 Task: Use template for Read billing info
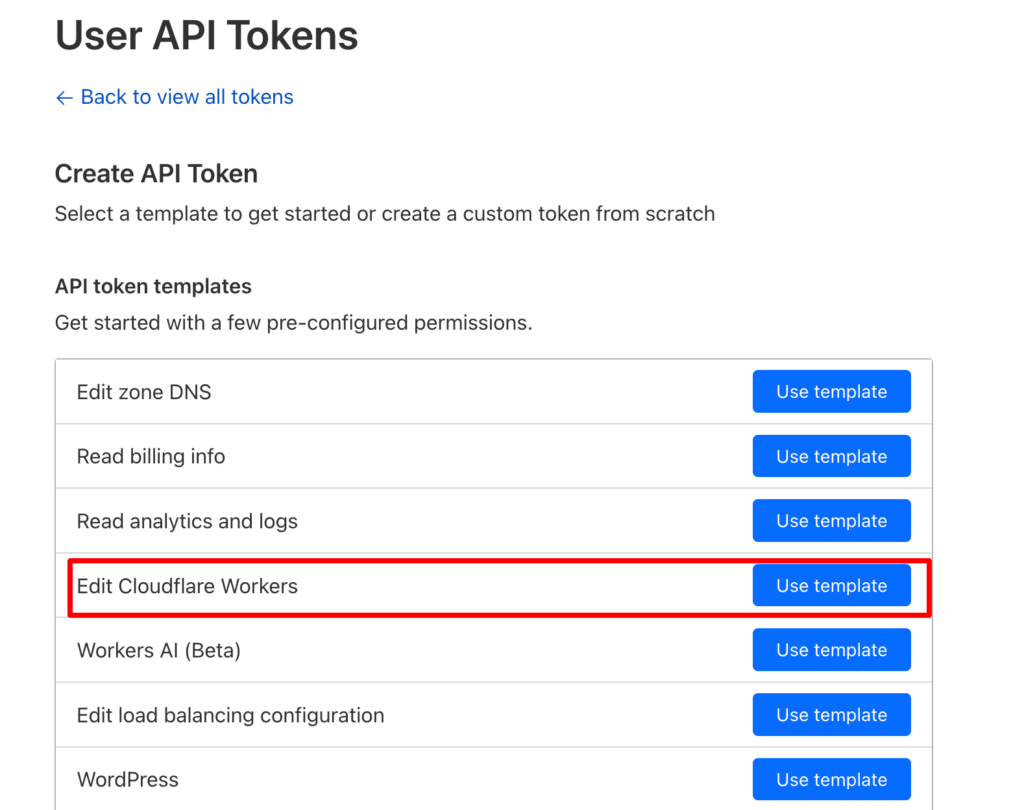831,456
